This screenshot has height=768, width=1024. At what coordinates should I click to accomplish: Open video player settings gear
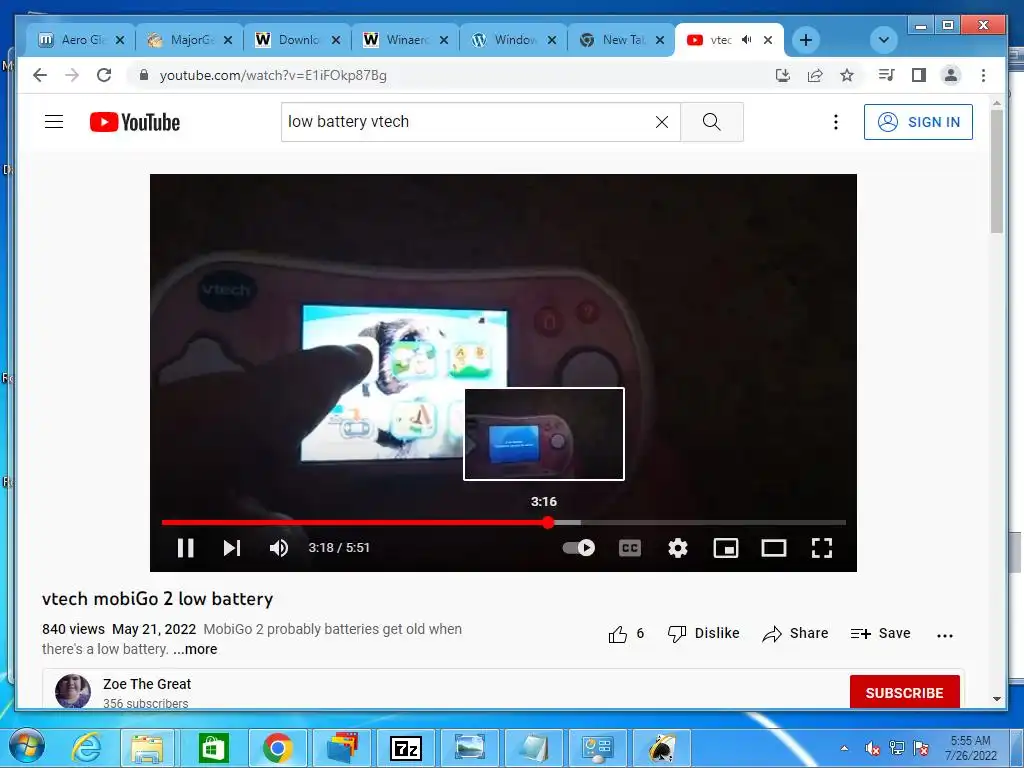coord(678,547)
